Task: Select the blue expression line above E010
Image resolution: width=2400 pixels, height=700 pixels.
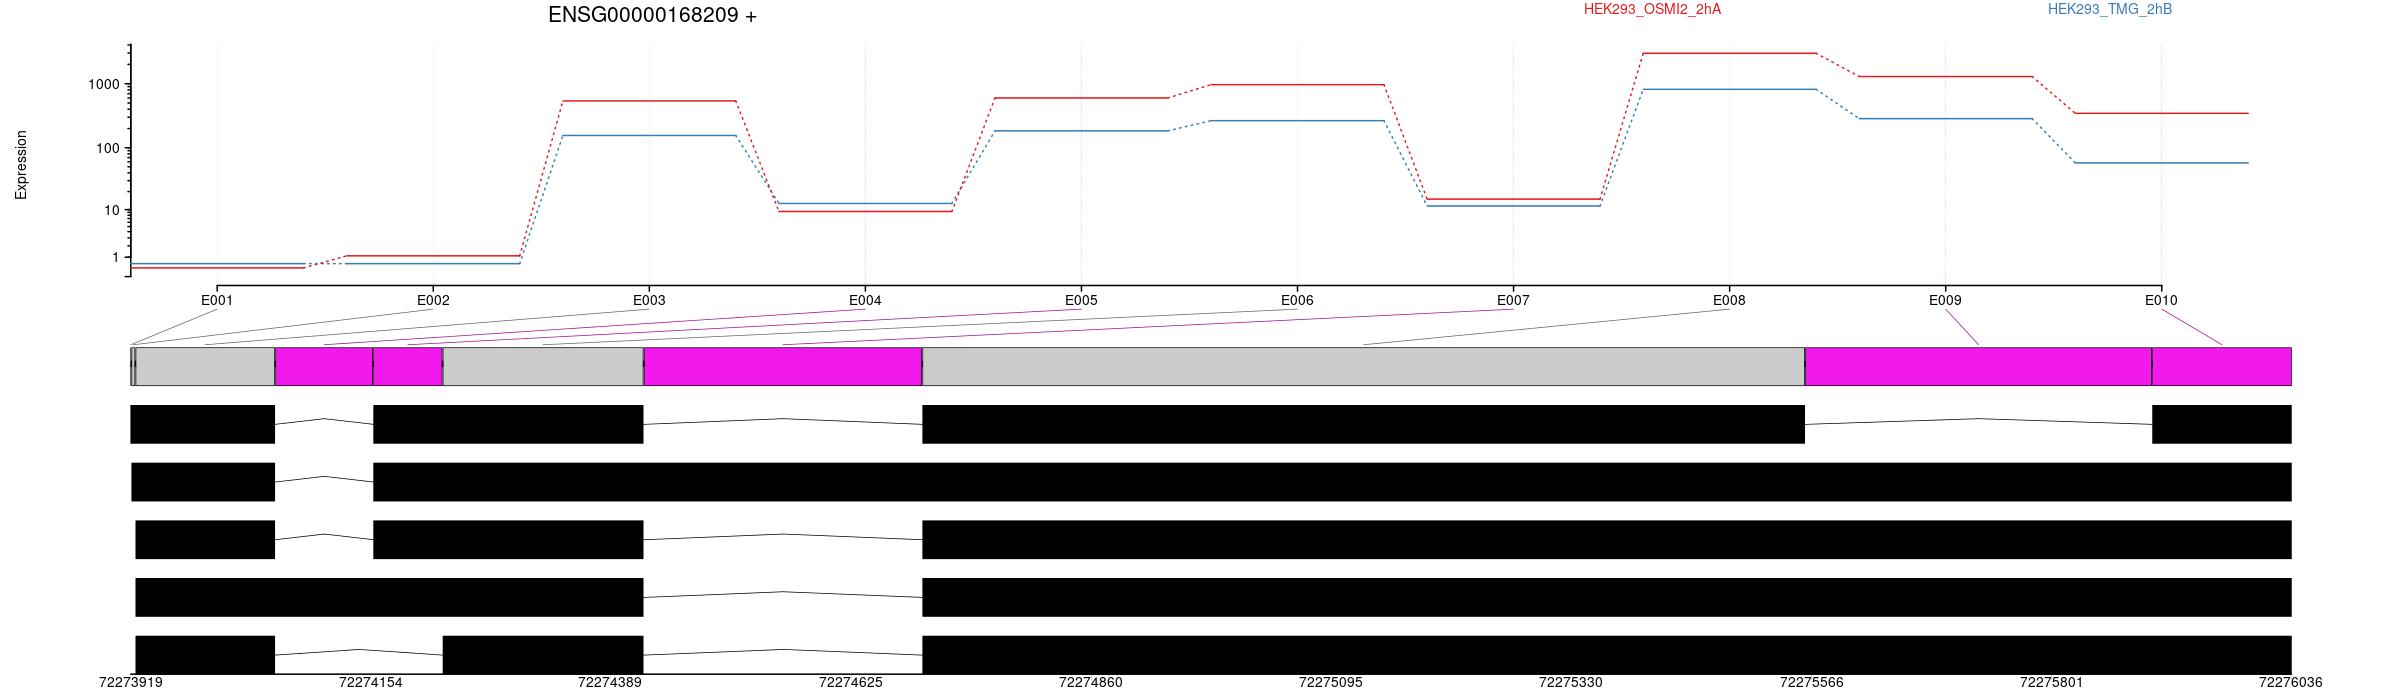Action: [2161, 163]
